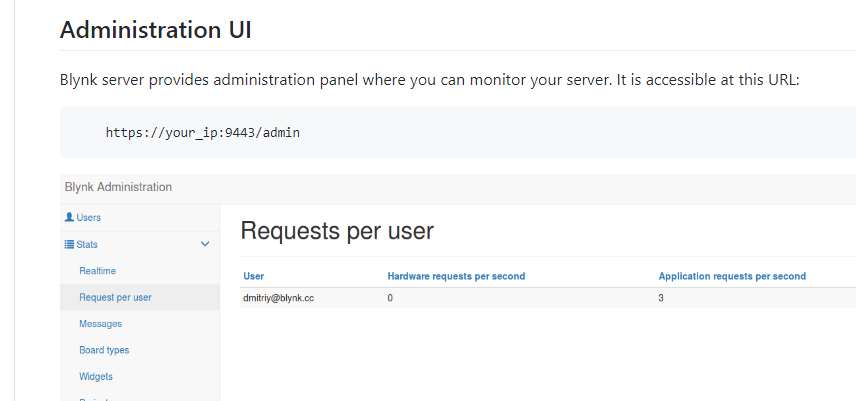Open the Widgets stats page
The width and height of the screenshot is (856, 401).
[96, 376]
